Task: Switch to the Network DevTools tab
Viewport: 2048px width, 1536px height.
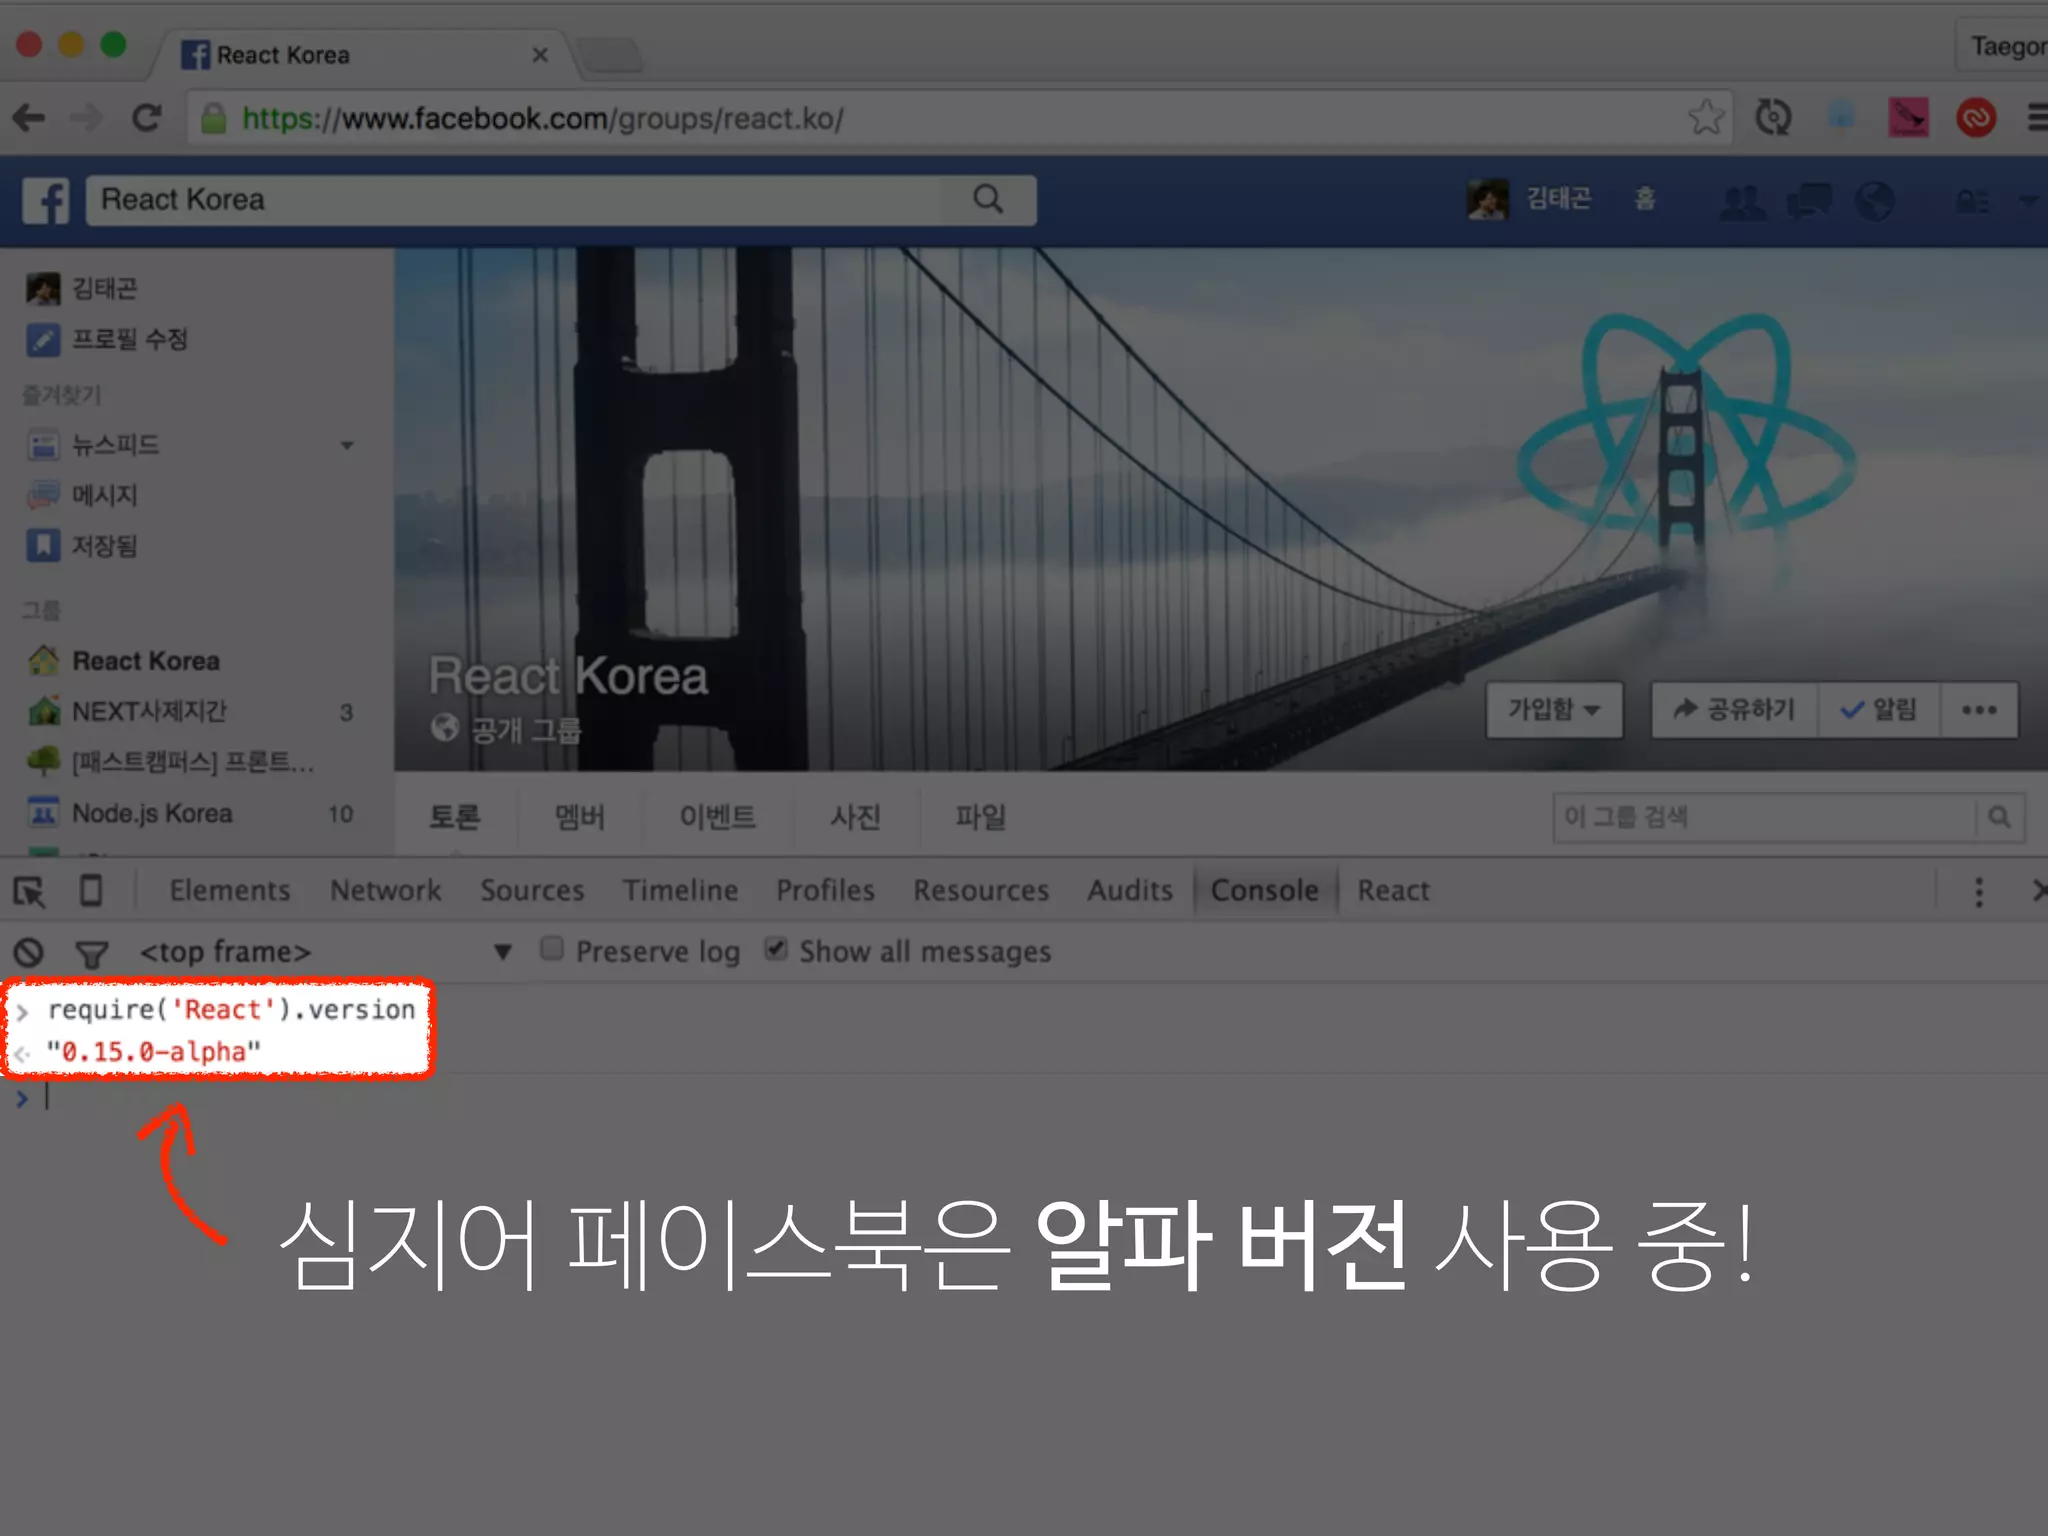Action: click(x=386, y=890)
